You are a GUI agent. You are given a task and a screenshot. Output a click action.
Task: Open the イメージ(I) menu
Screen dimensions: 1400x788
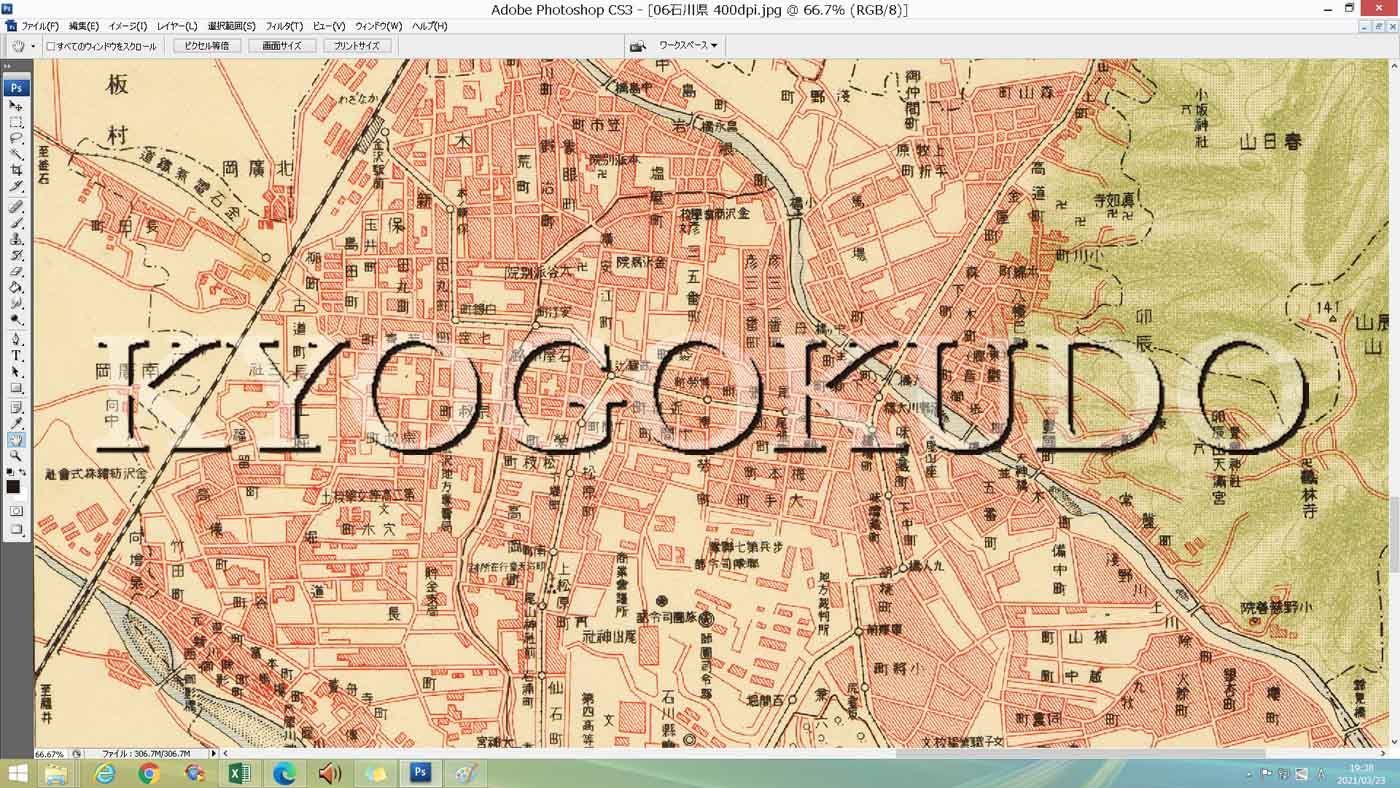point(127,26)
